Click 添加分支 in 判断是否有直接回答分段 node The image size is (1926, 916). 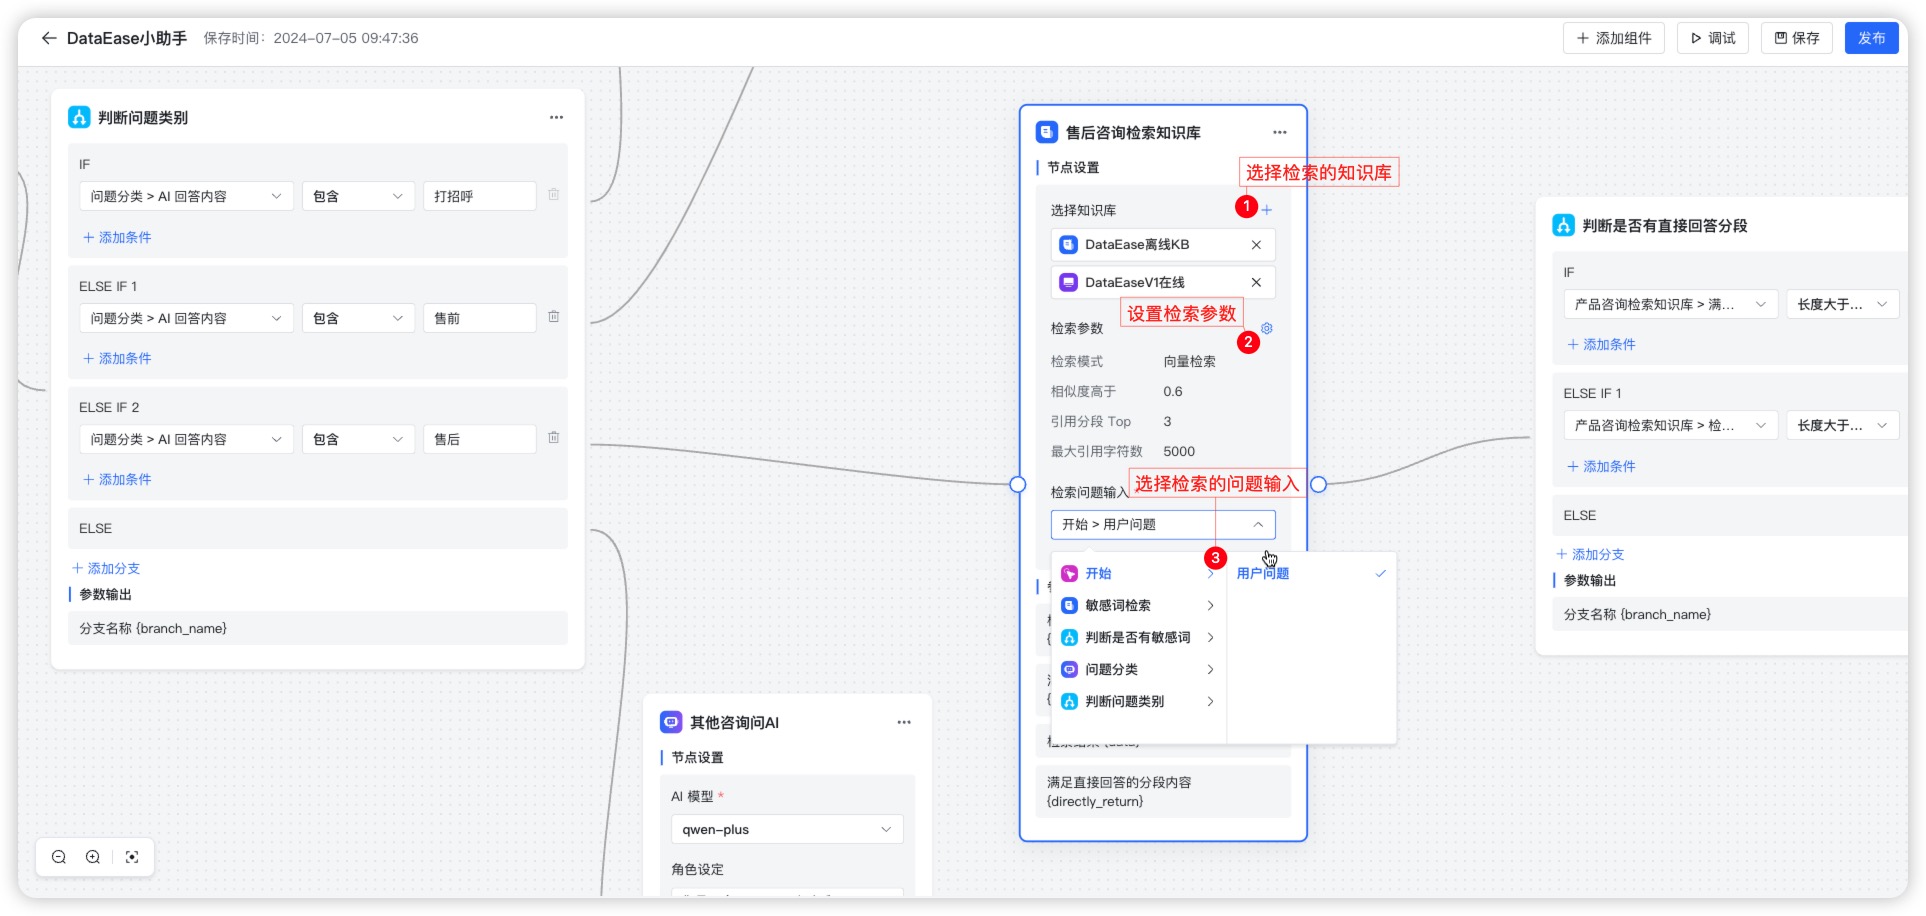(x=1591, y=553)
